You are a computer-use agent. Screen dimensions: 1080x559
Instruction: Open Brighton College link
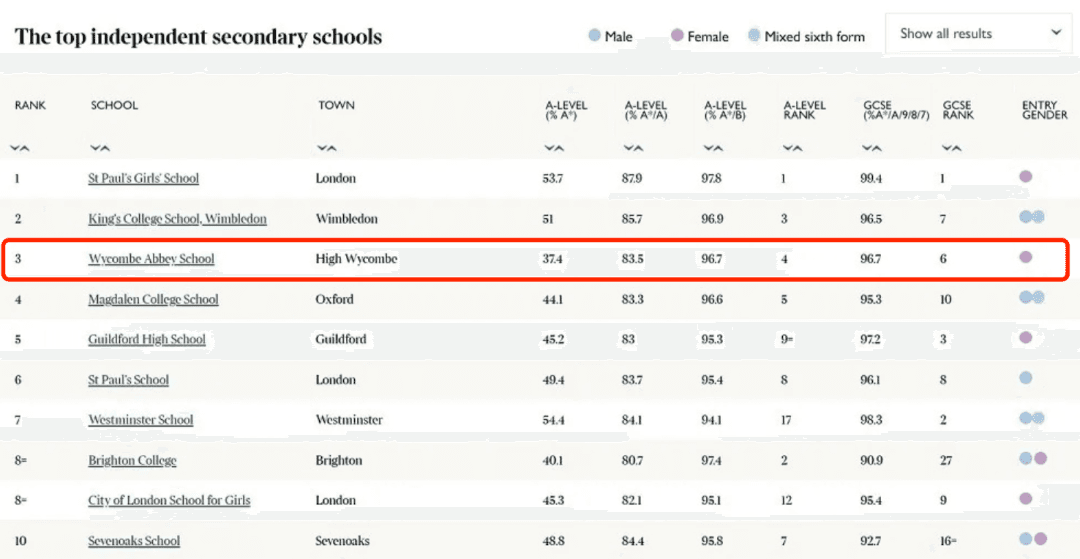132,461
